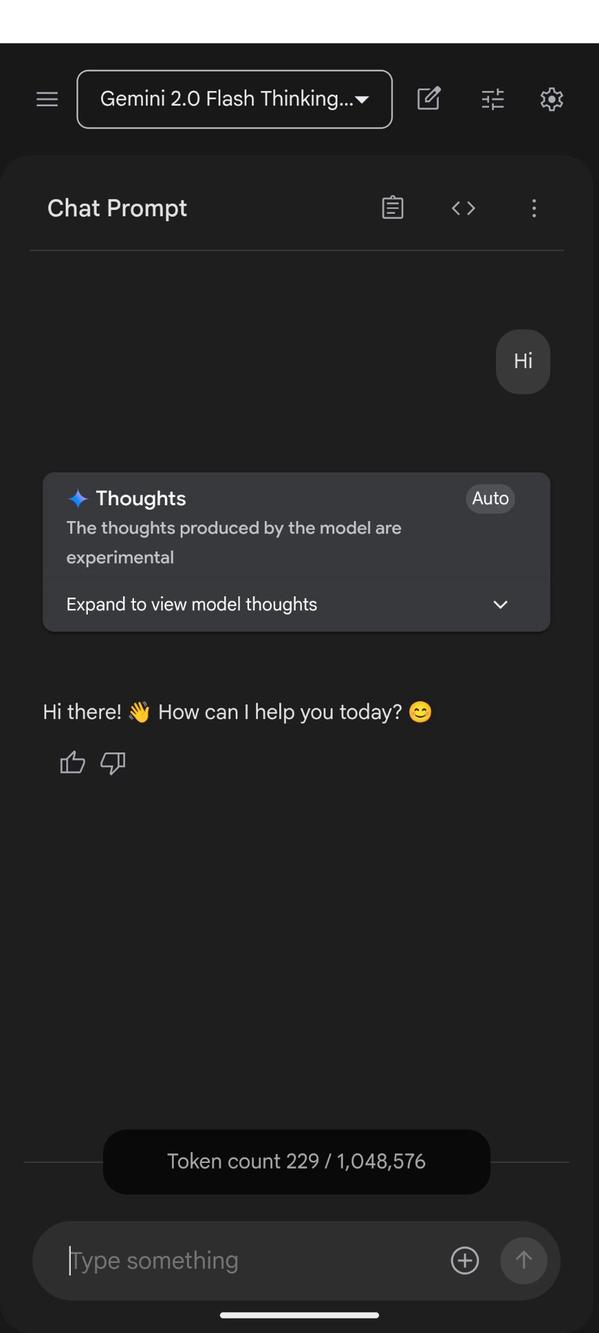Open the attachment plus icon
599x1333 pixels.
pyautogui.click(x=464, y=1260)
